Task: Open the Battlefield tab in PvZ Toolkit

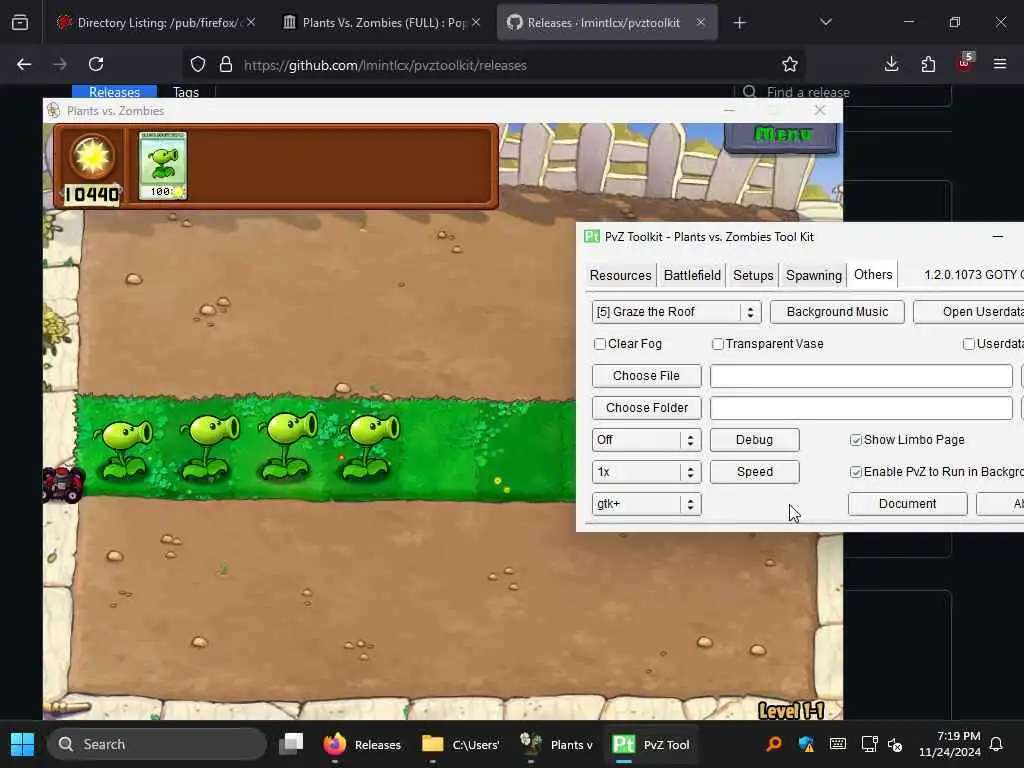Action: (x=692, y=275)
